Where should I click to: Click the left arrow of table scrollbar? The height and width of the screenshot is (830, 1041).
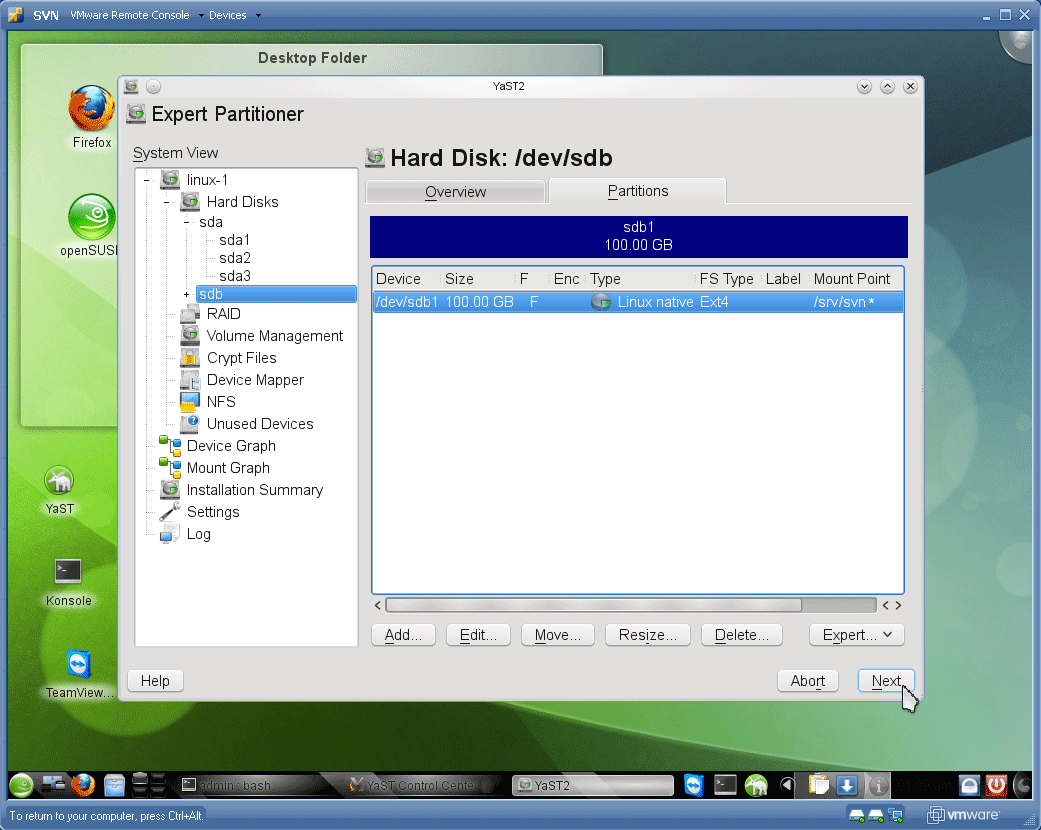coord(378,605)
